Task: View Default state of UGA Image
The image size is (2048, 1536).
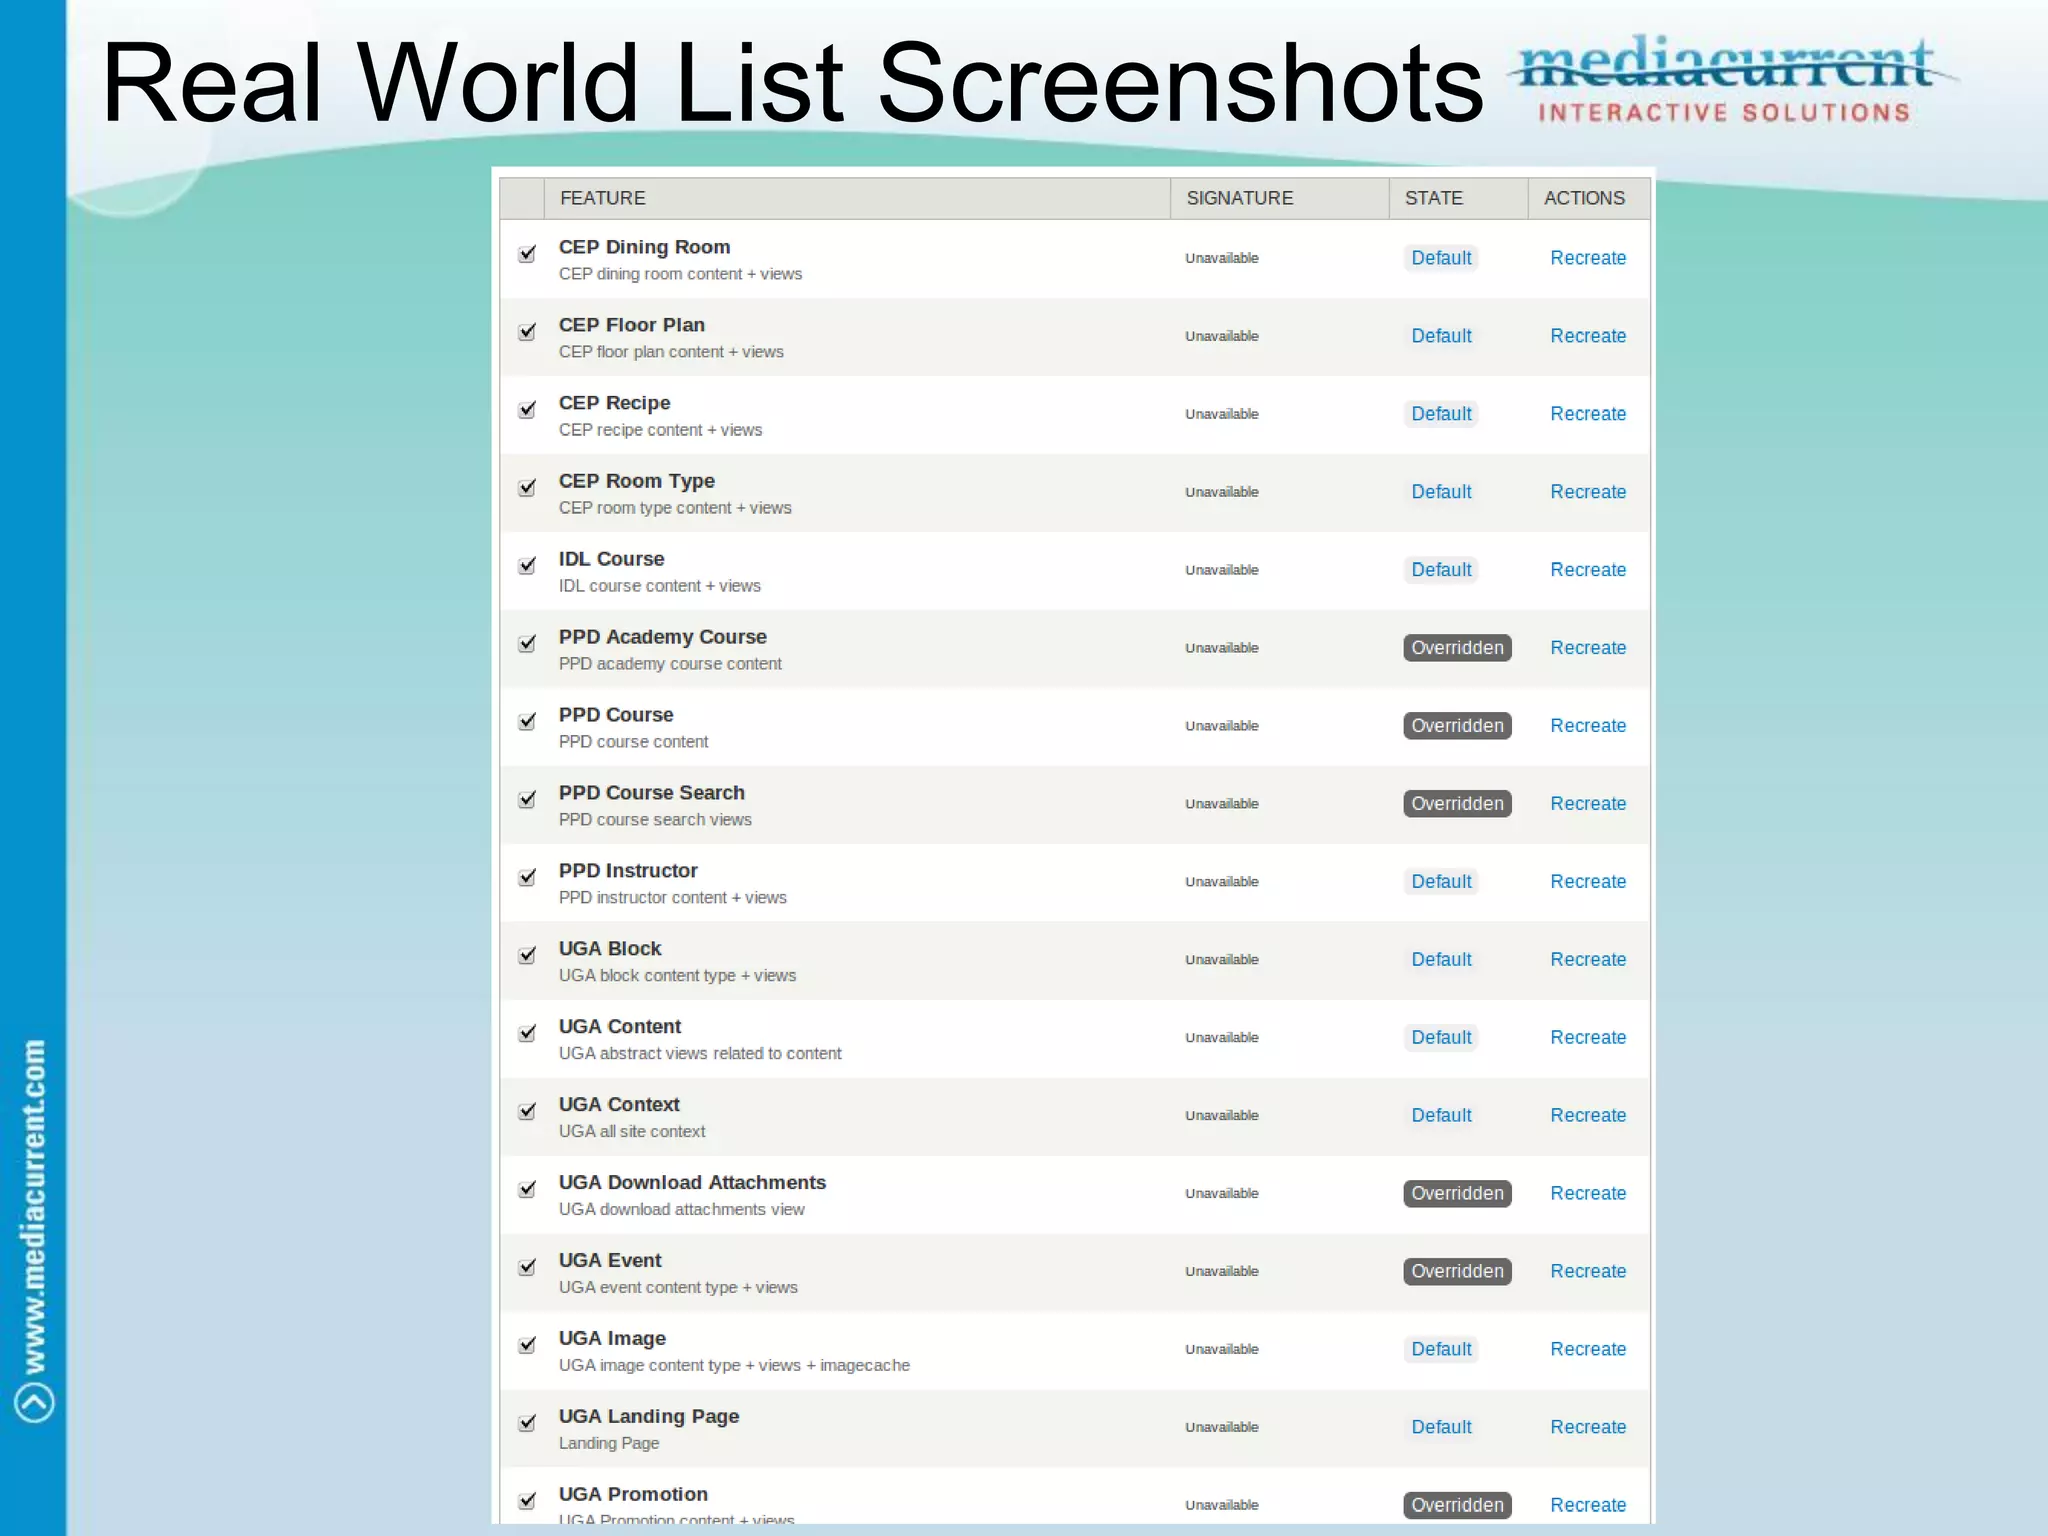Action: (x=1441, y=1350)
